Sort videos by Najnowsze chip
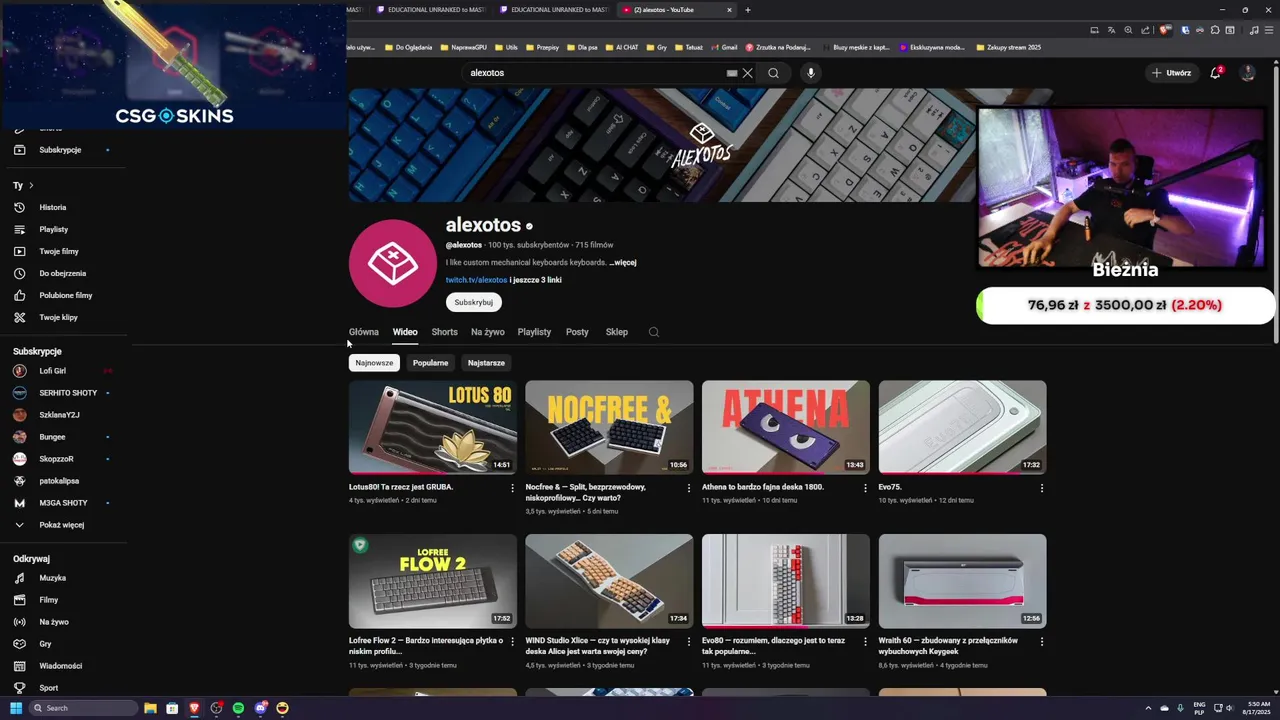The height and width of the screenshot is (720, 1280). [374, 363]
